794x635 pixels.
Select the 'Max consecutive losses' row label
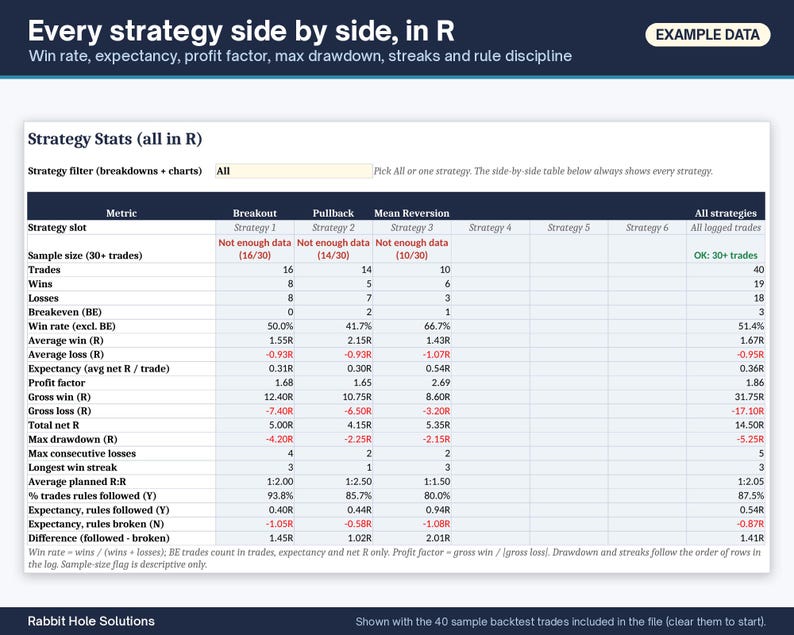point(82,454)
